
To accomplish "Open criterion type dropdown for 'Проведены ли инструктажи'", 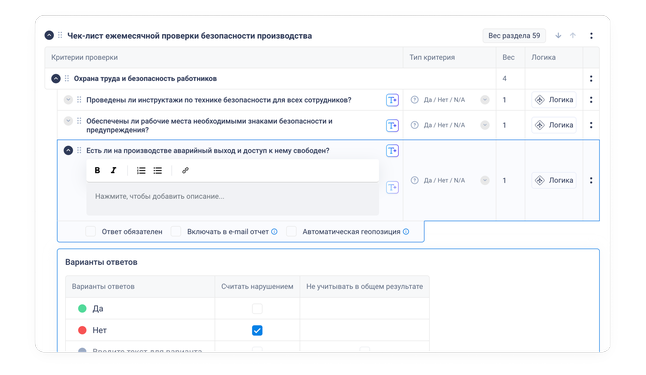I will [x=485, y=100].
